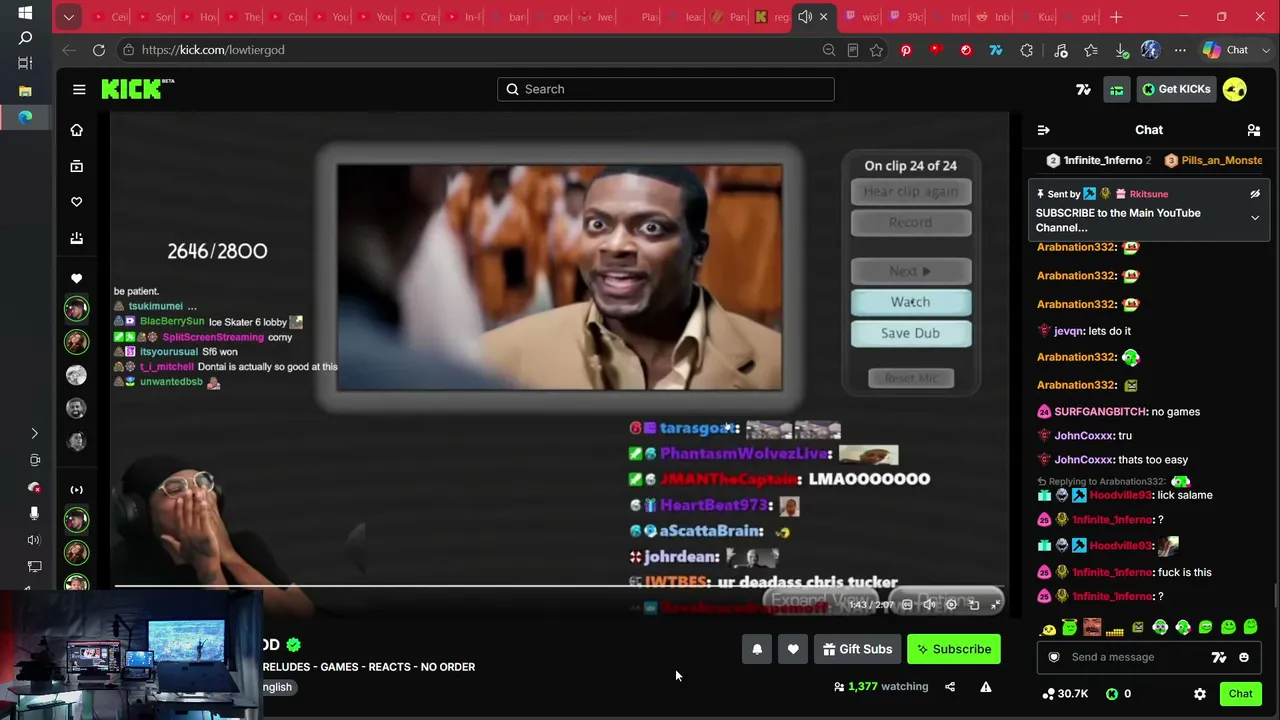The height and width of the screenshot is (720, 1280).
Task: Seek along the video progress bar
Action: click(x=559, y=587)
